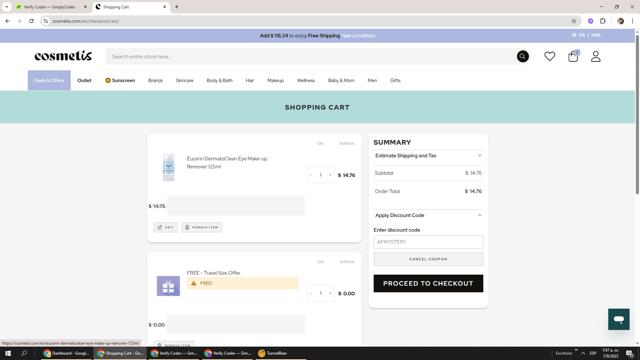Open the Gifts menu

click(395, 80)
